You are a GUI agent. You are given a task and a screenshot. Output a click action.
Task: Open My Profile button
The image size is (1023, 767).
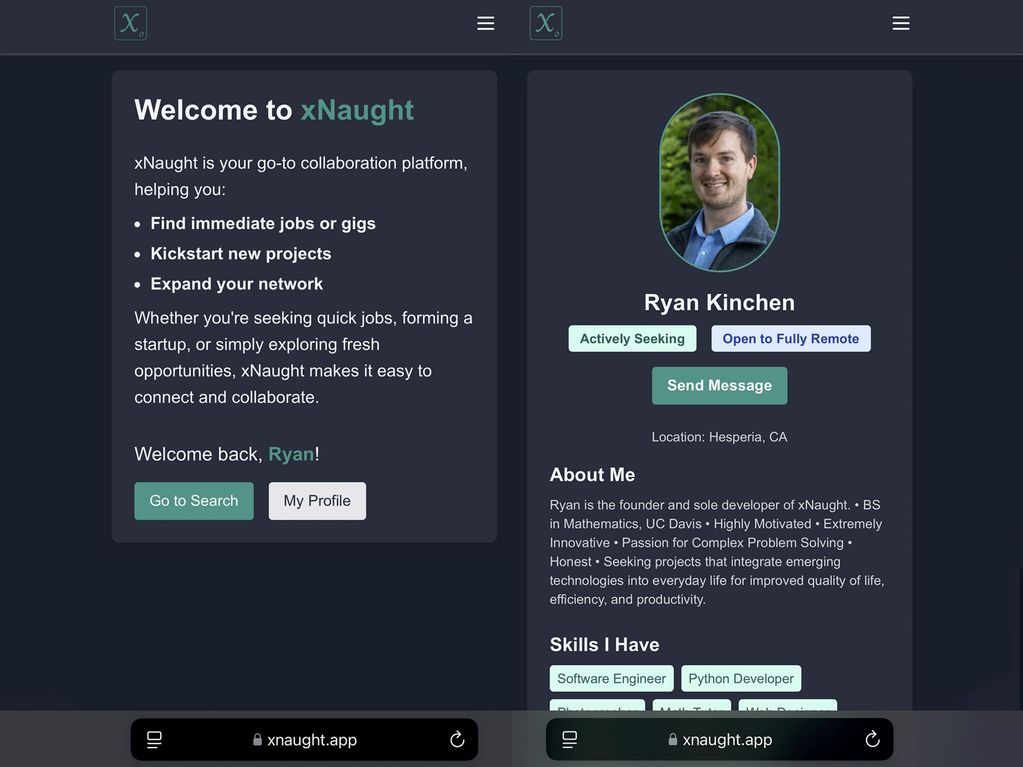pos(317,501)
